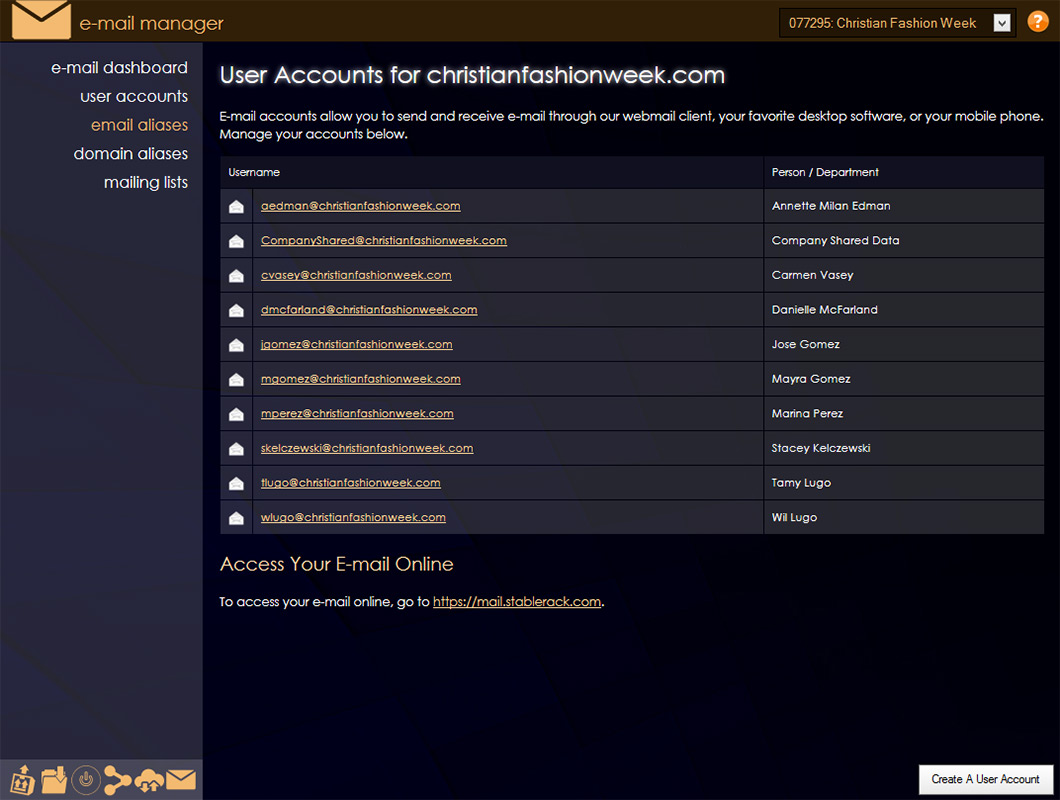Click the package upload icon in bottom bar
Image resolution: width=1060 pixels, height=800 pixels.
[x=22, y=779]
